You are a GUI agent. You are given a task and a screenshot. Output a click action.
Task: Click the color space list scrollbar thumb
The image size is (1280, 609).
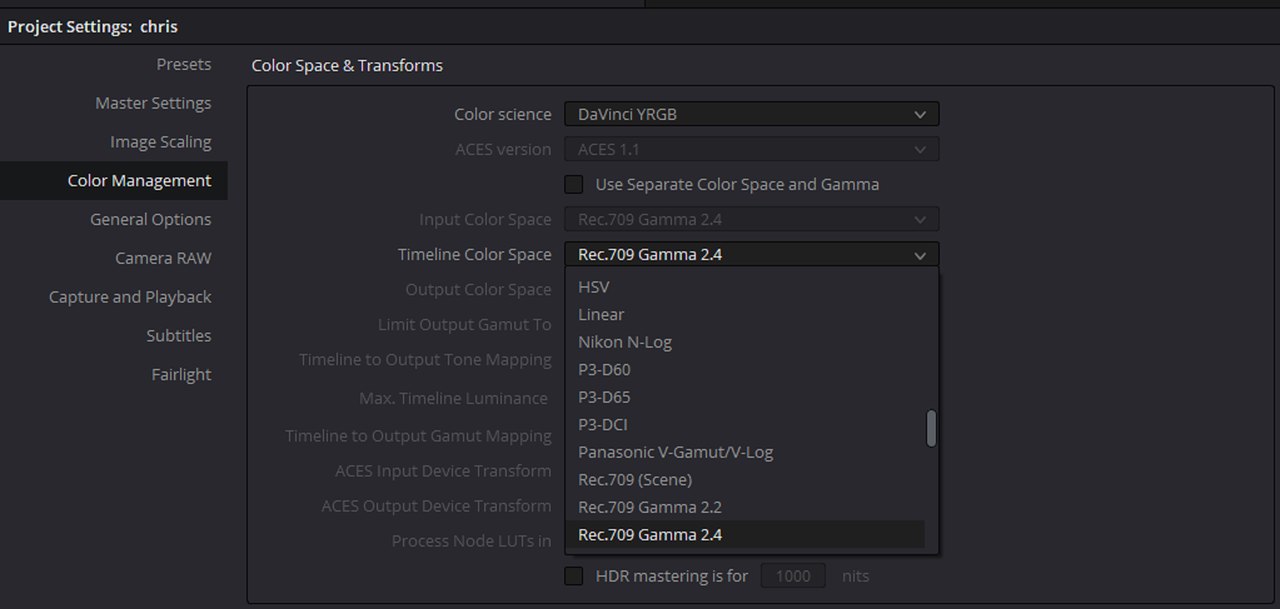point(932,428)
